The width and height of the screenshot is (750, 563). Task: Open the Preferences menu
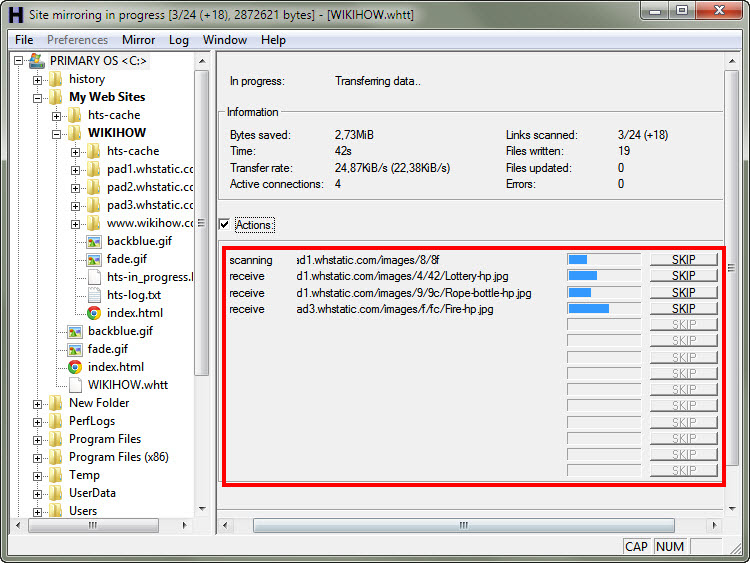[x=77, y=40]
